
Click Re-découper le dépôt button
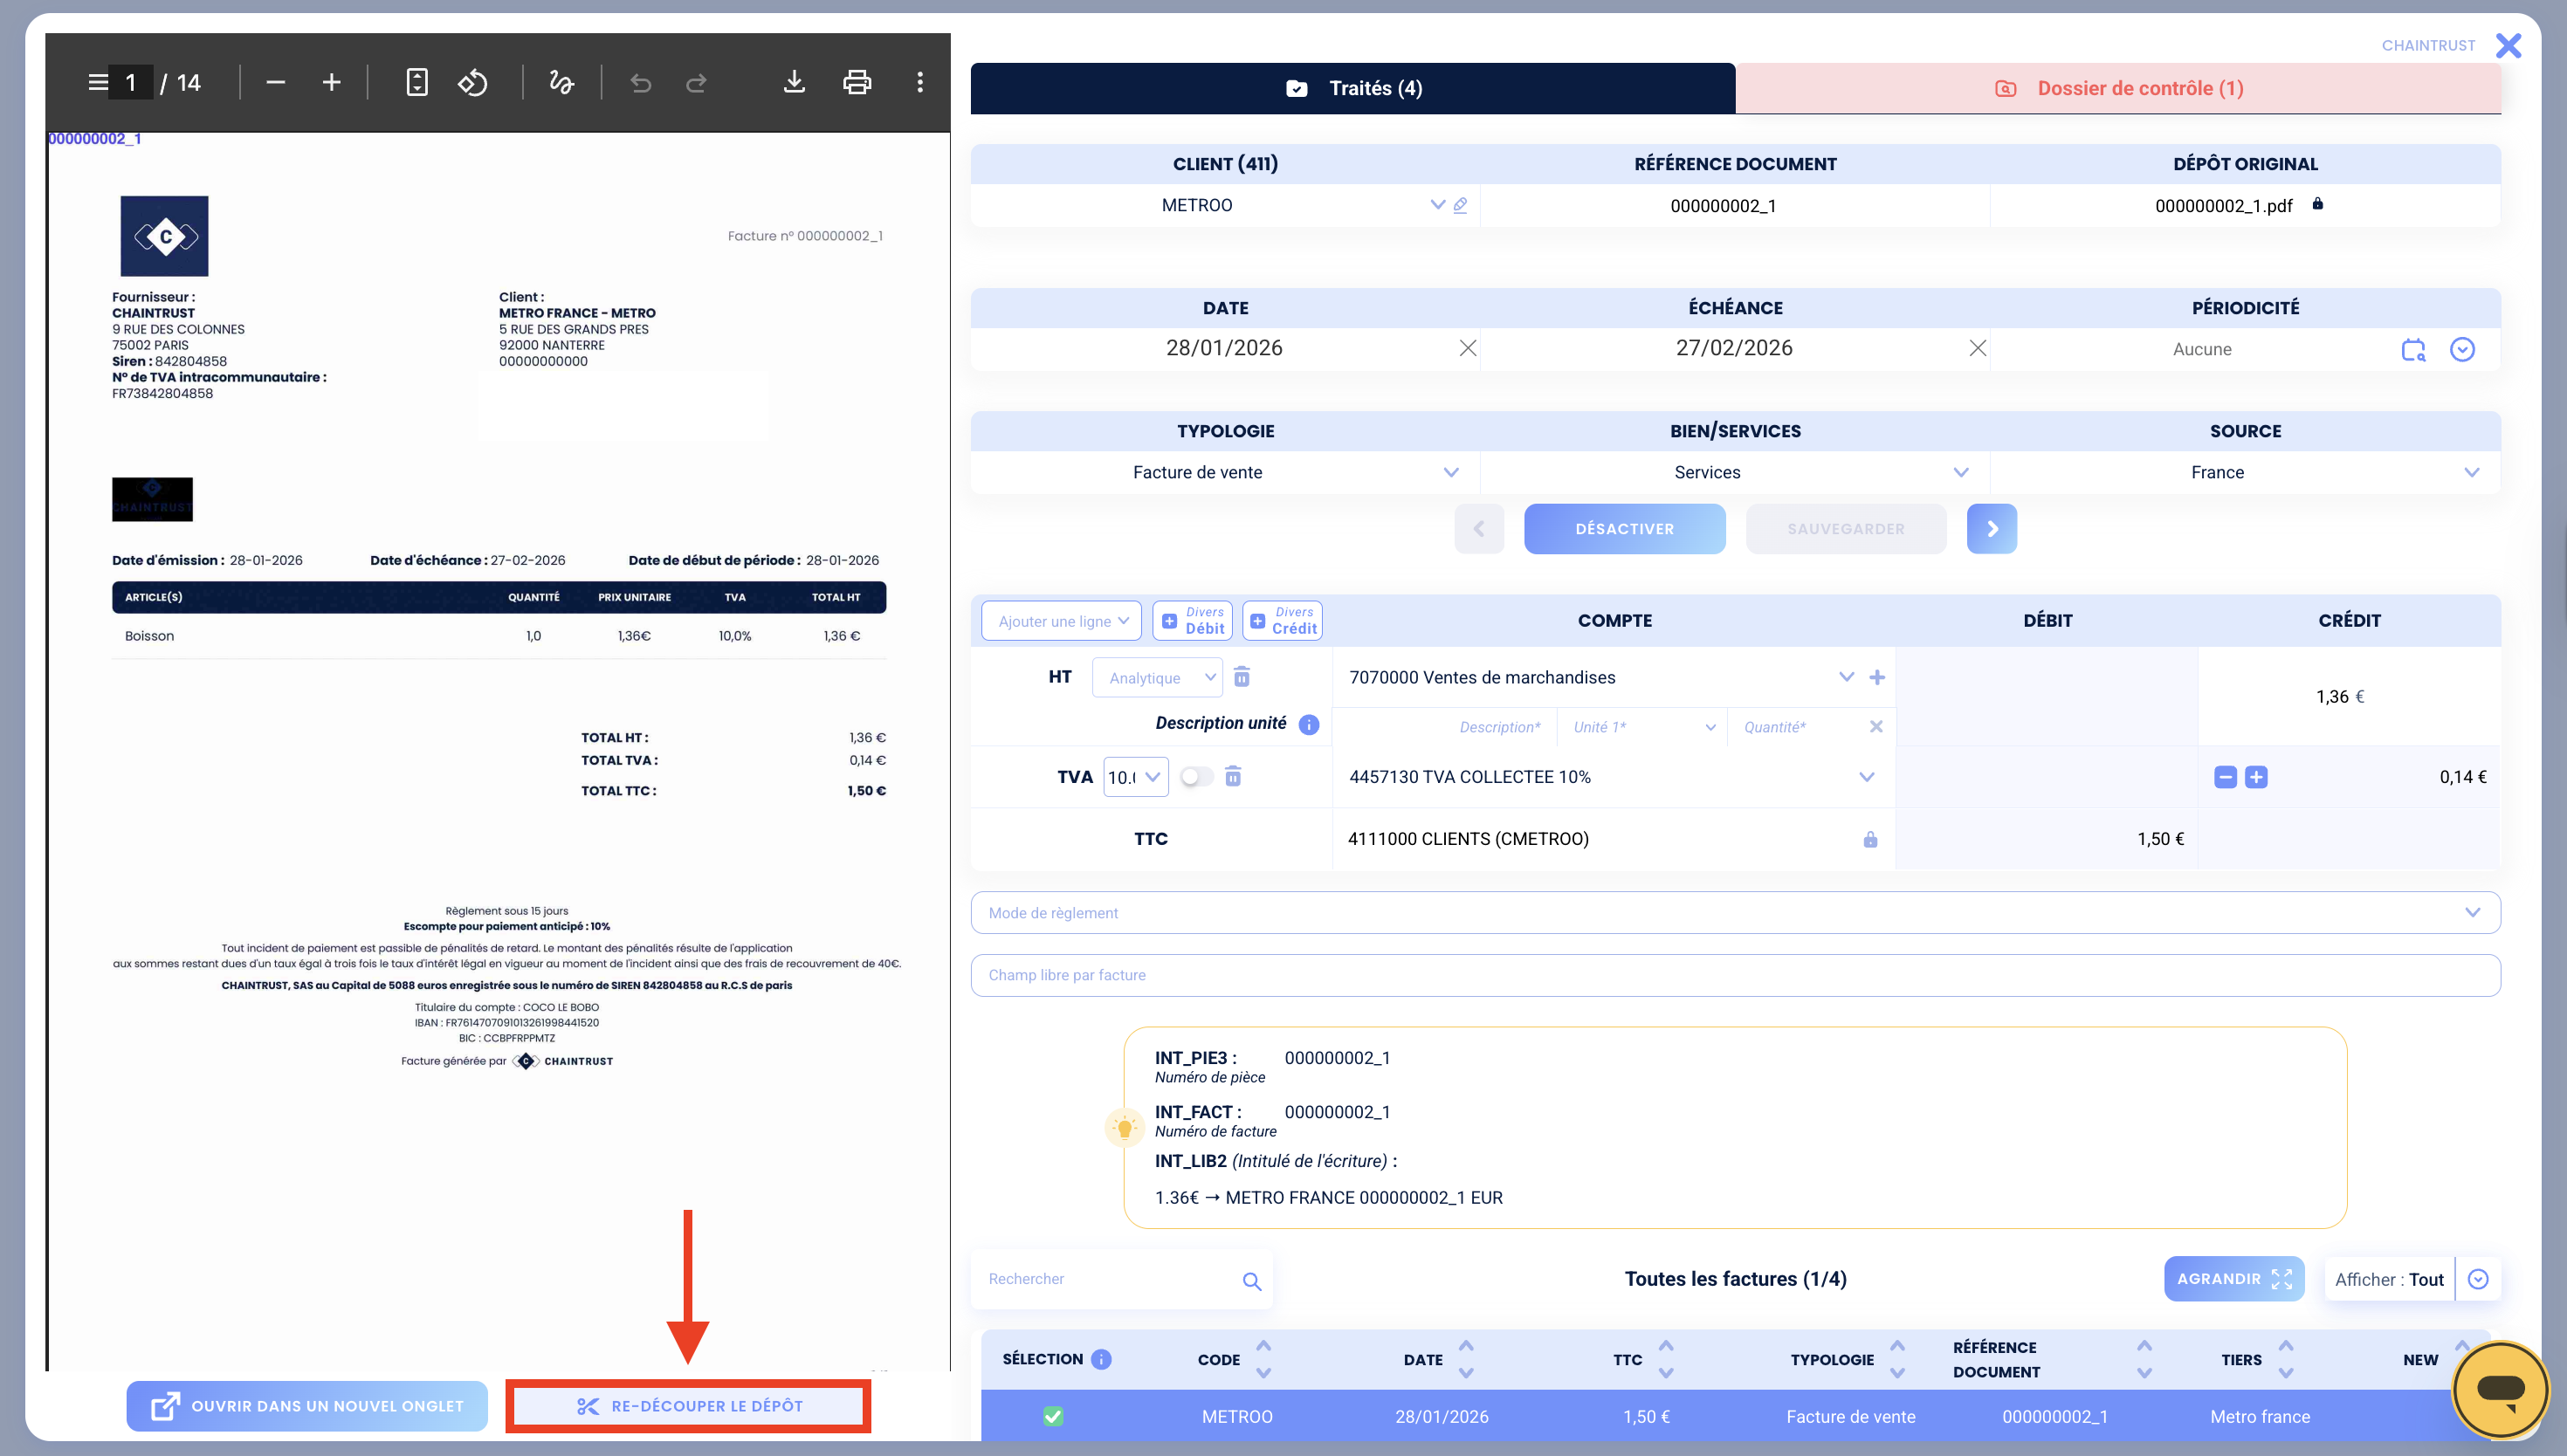pos(688,1406)
